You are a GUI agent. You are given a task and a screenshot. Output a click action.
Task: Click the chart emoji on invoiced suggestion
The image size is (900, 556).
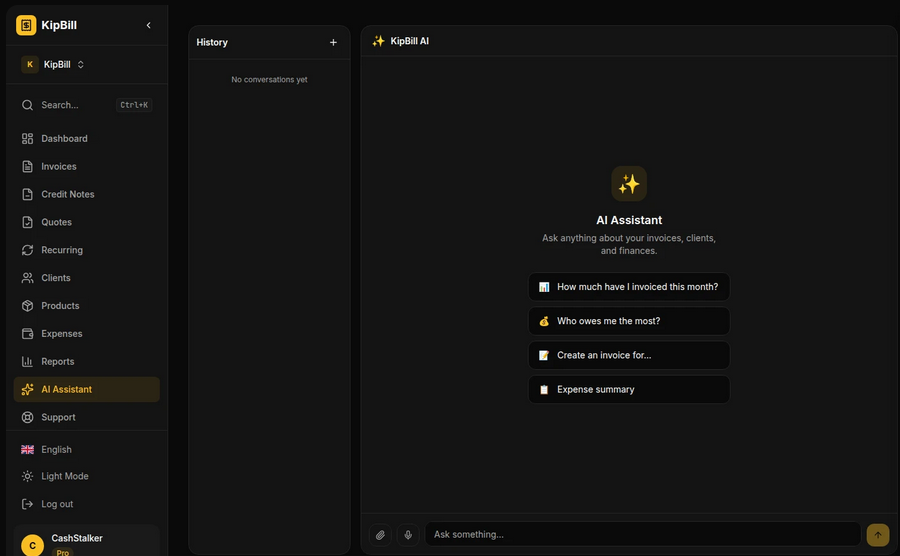[x=544, y=287]
